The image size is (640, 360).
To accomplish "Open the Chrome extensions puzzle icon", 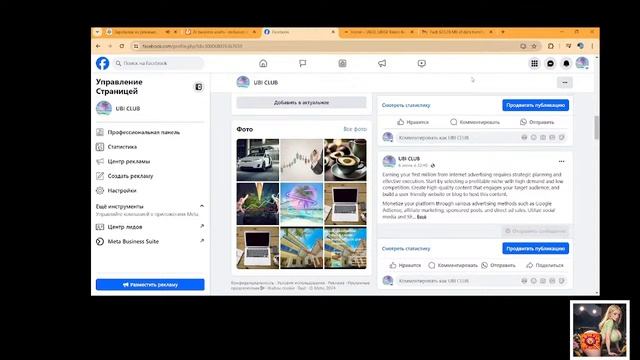I will (551, 46).
